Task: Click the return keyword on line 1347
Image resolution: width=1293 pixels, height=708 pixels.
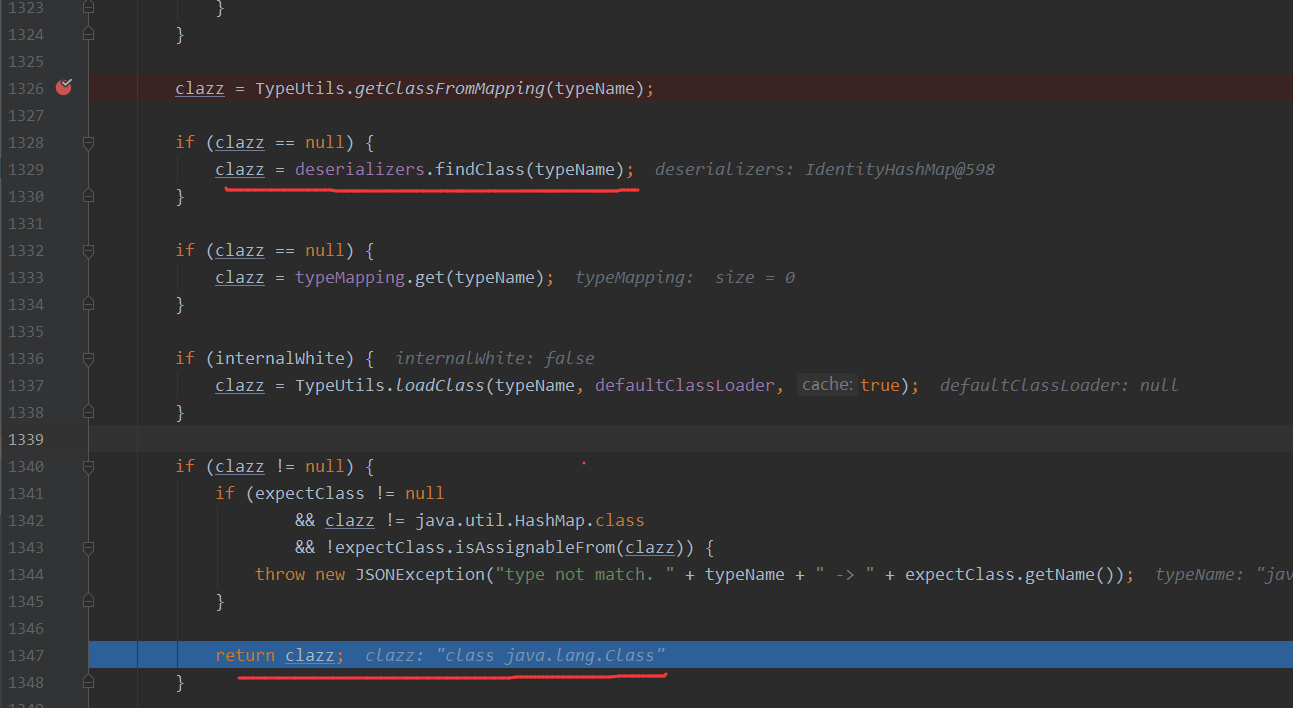Action: [245, 655]
